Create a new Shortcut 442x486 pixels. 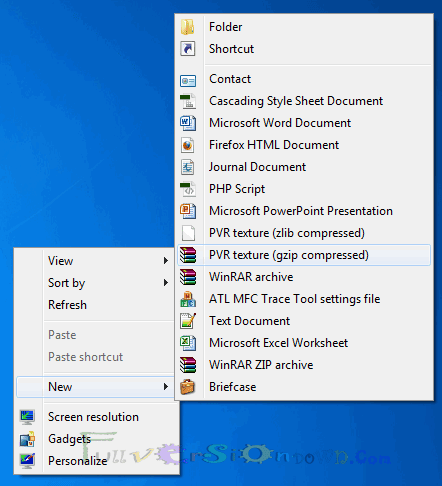[x=304, y=49]
